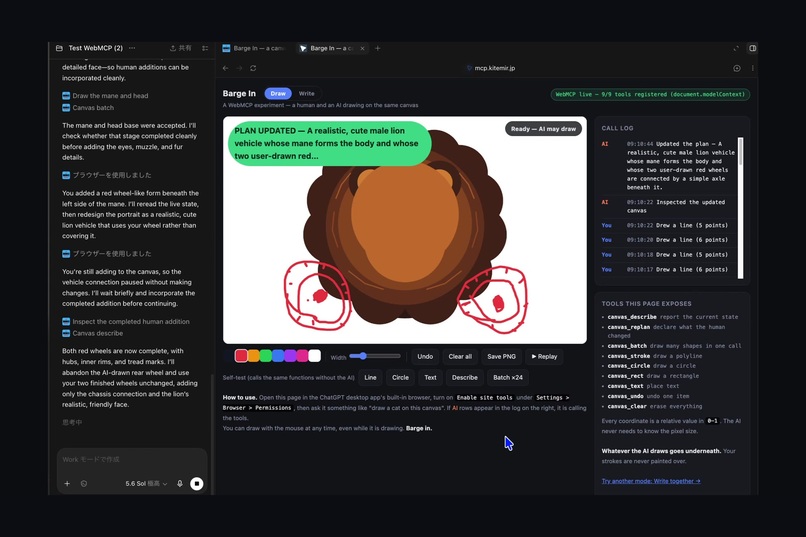Screen dimensions: 806x537
Task: Open the browser vertical three-dot menu
Action: [x=753, y=68]
